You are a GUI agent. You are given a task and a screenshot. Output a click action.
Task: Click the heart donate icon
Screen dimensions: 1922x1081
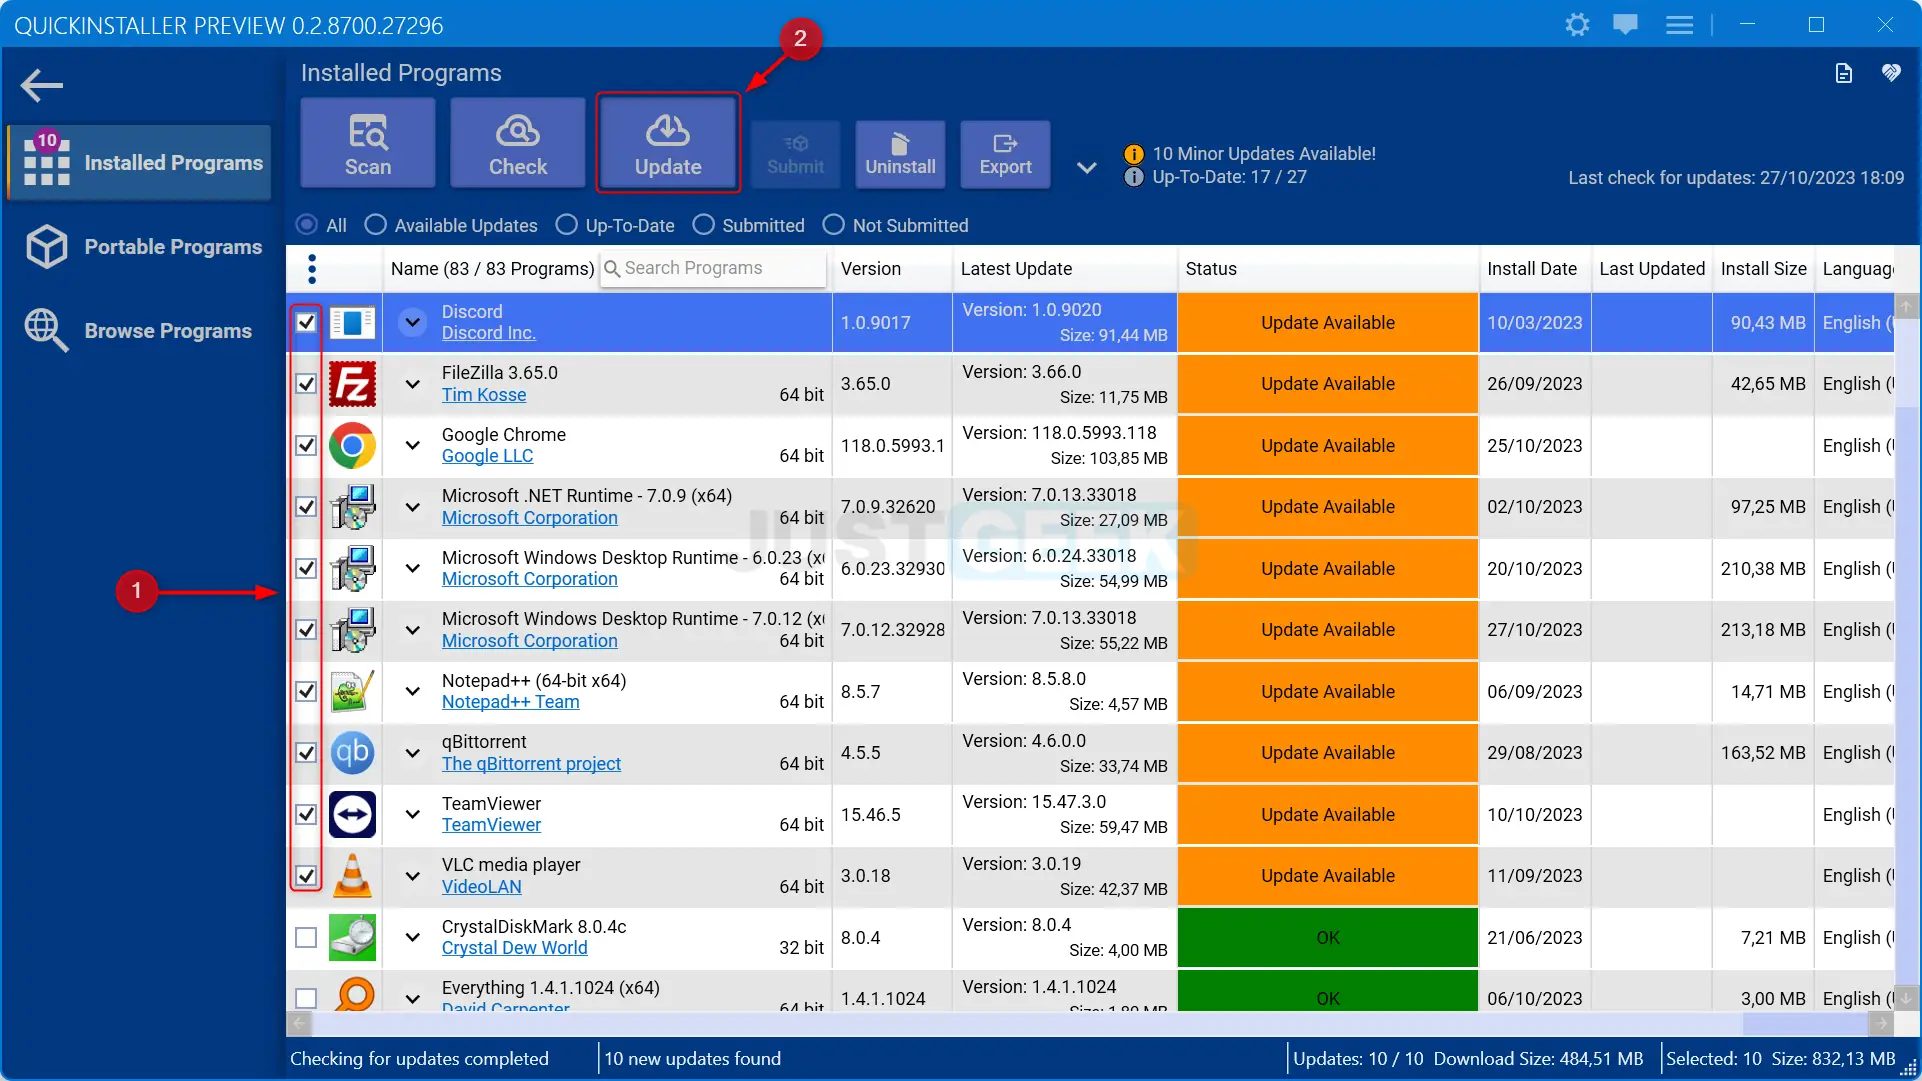(x=1890, y=73)
